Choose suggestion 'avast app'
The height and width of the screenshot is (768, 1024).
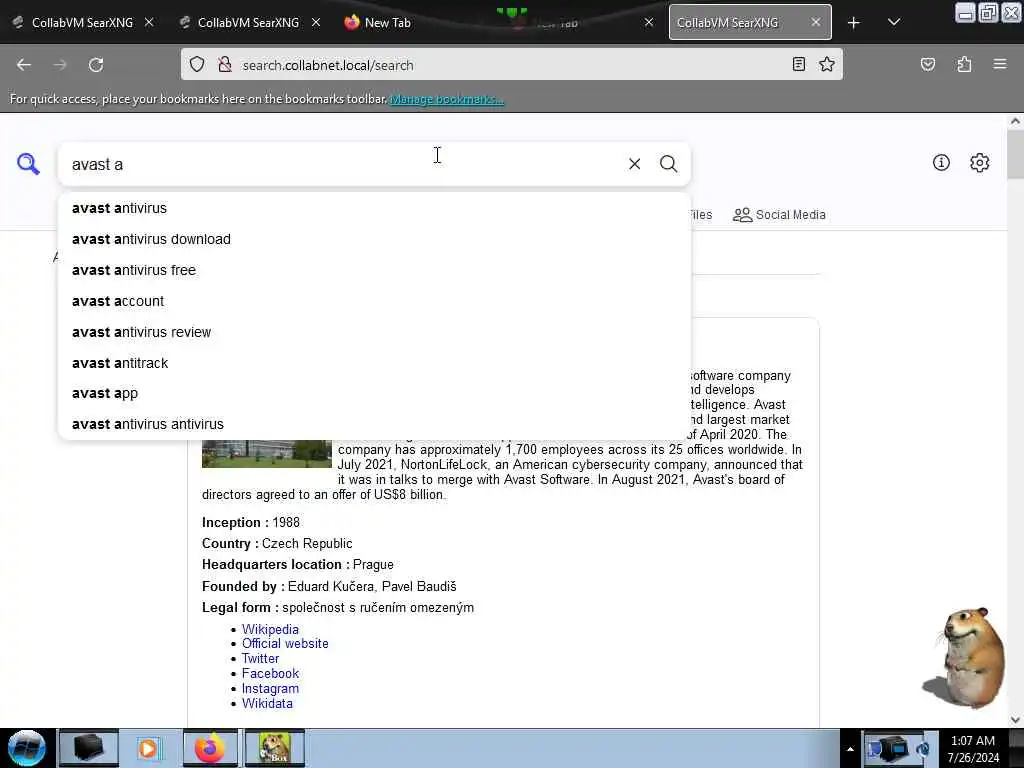pos(374,393)
